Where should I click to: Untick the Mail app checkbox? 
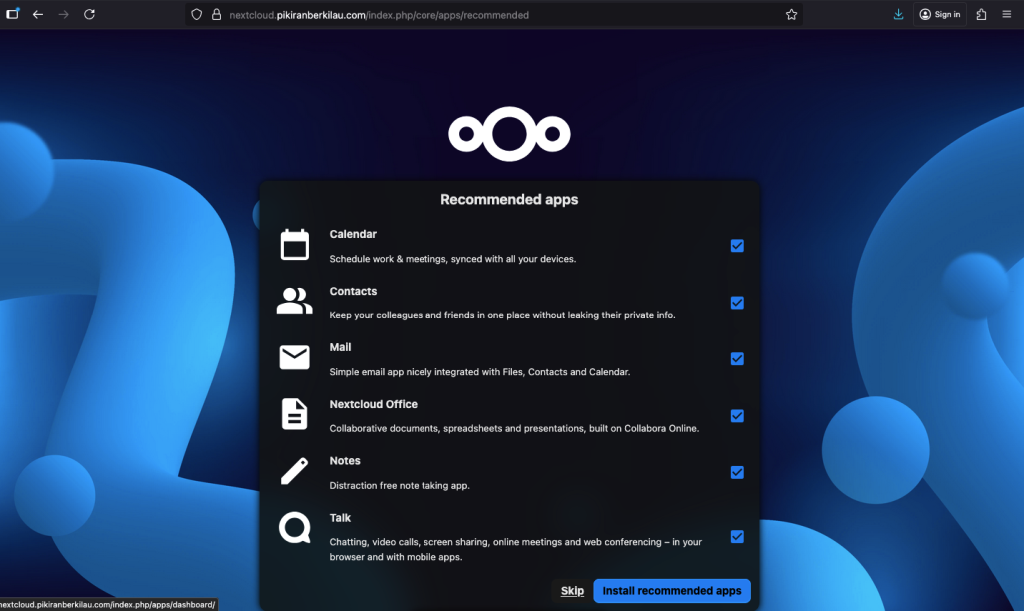737,359
